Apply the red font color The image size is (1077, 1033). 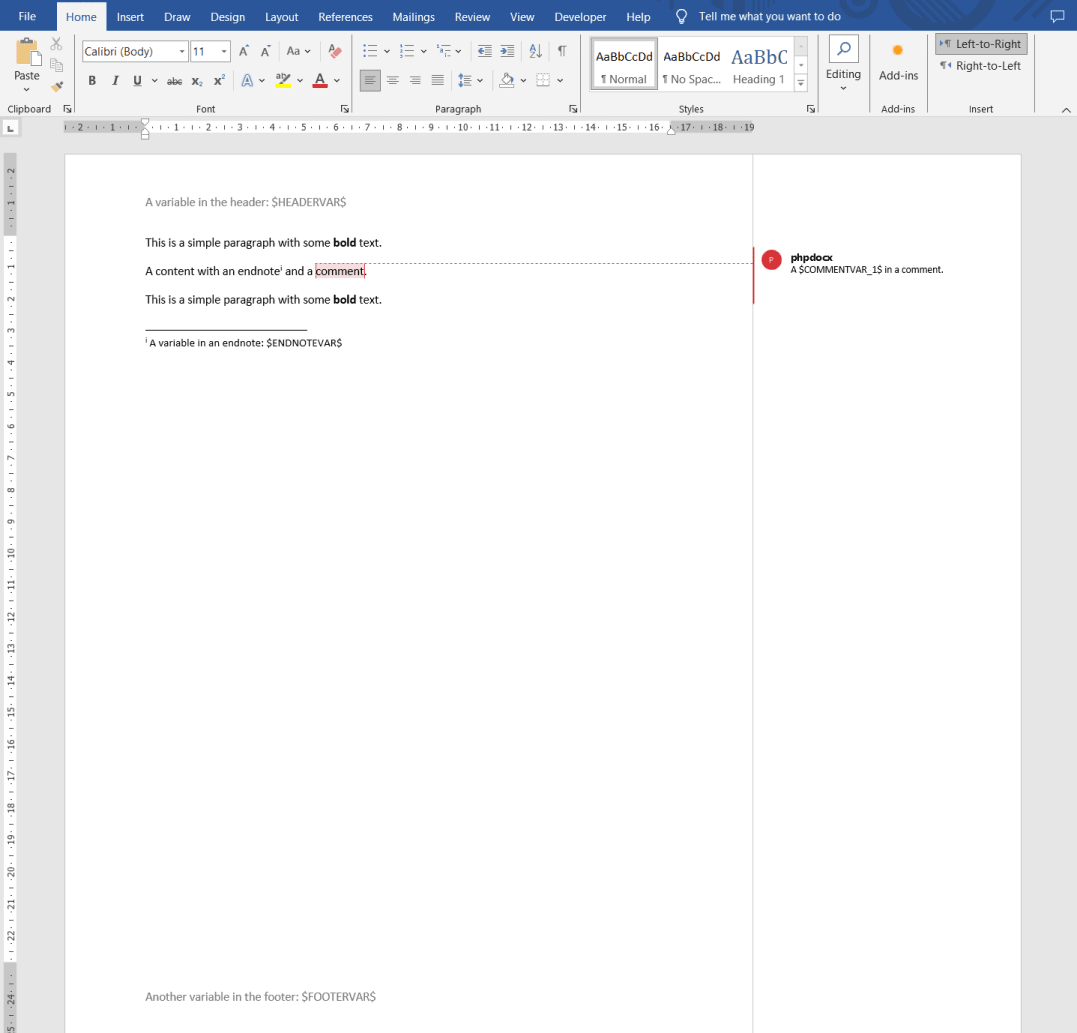click(x=320, y=80)
